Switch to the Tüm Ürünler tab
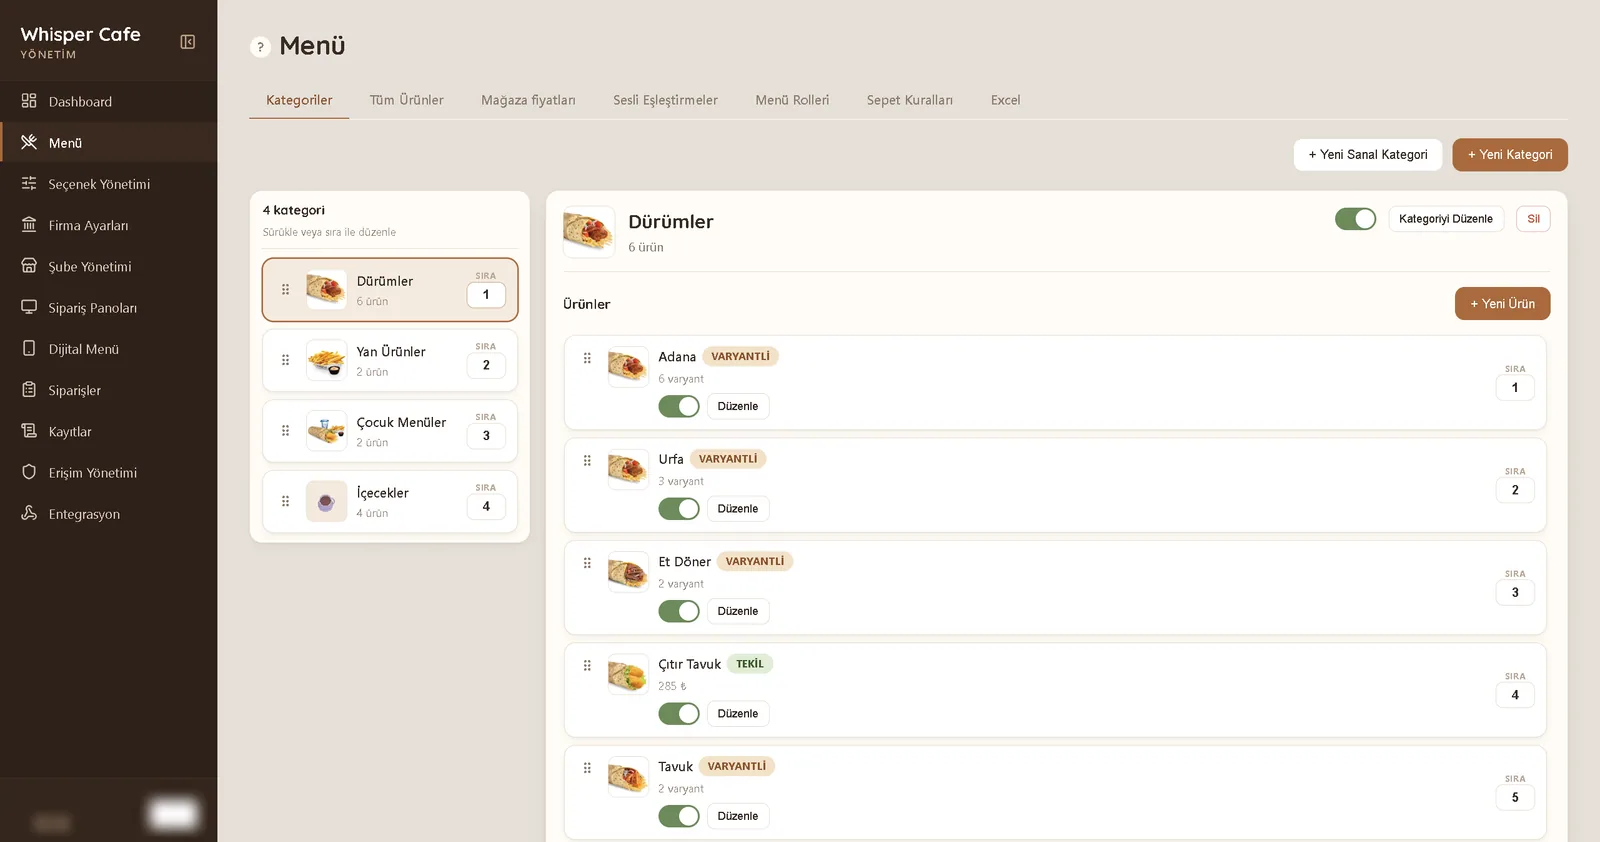This screenshot has width=1600, height=842. point(406,100)
